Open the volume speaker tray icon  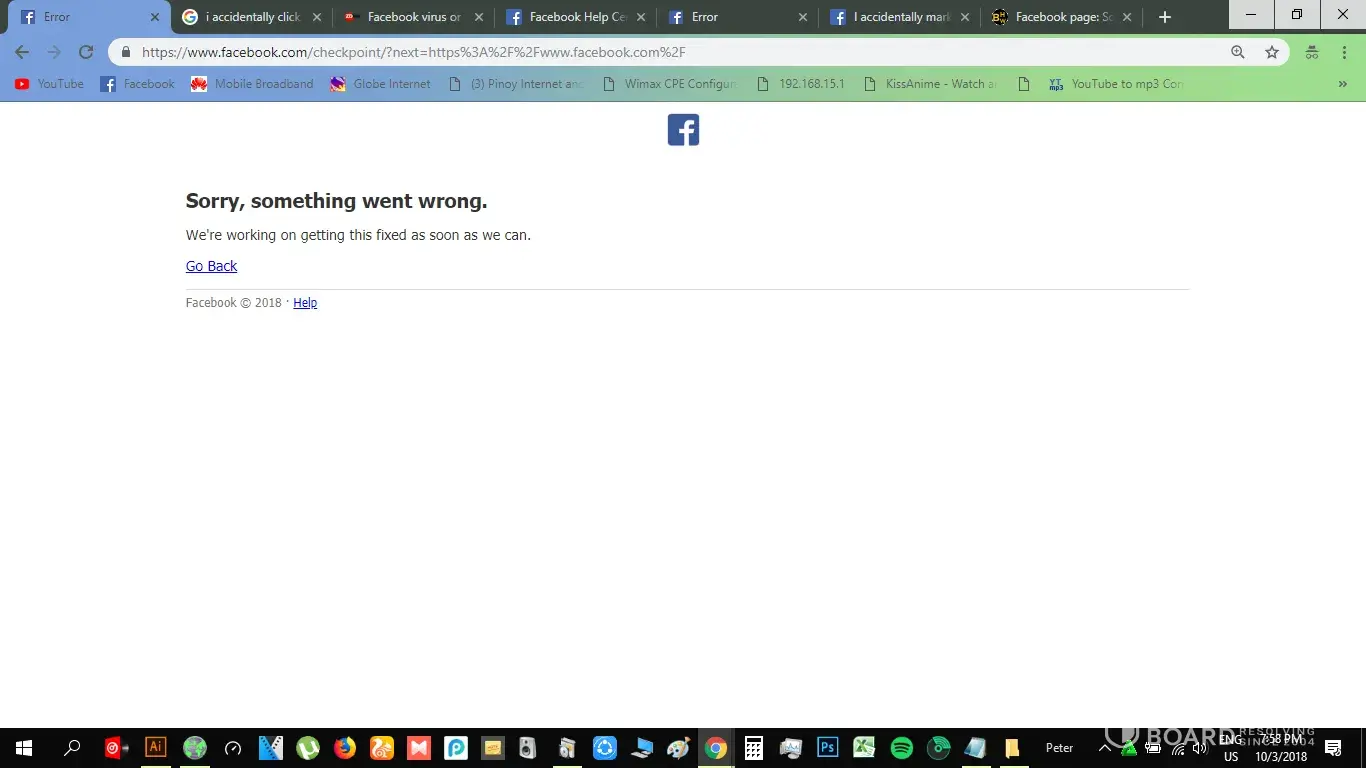click(1200, 749)
